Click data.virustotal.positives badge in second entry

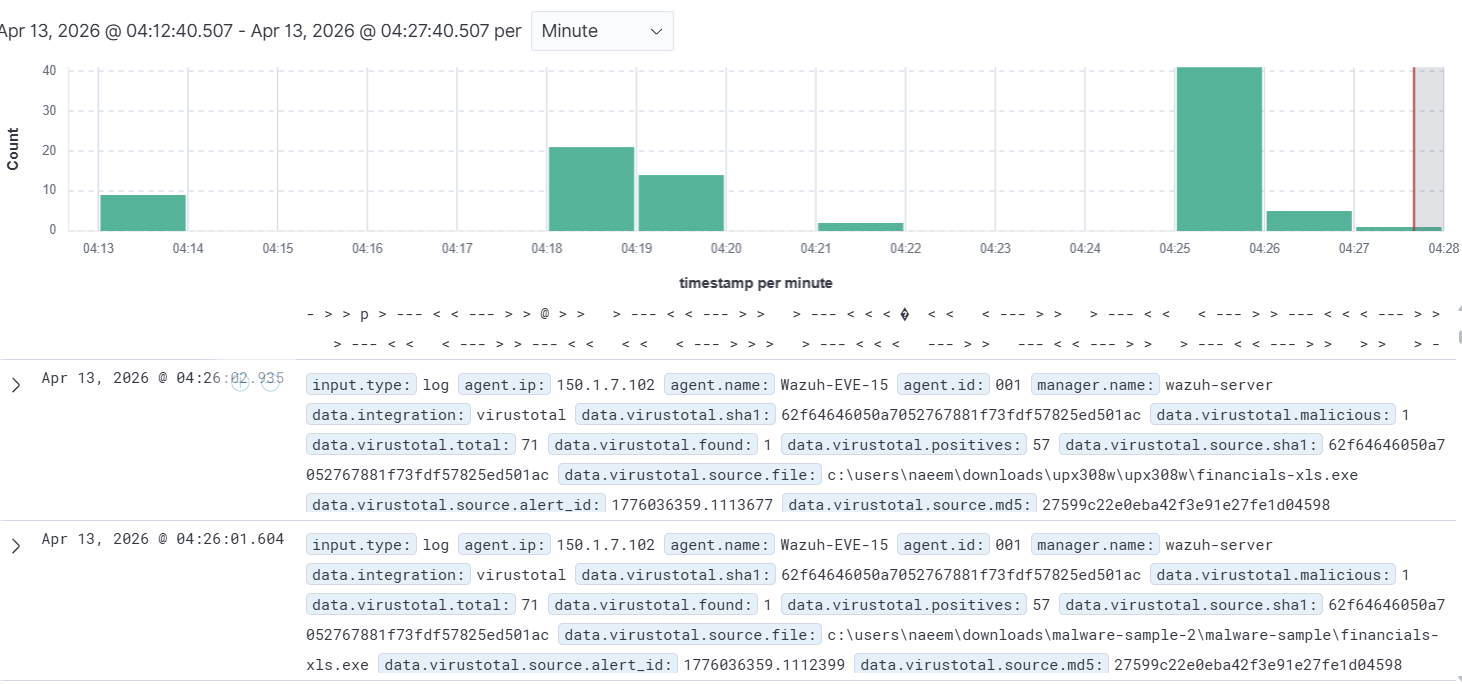click(x=903, y=605)
